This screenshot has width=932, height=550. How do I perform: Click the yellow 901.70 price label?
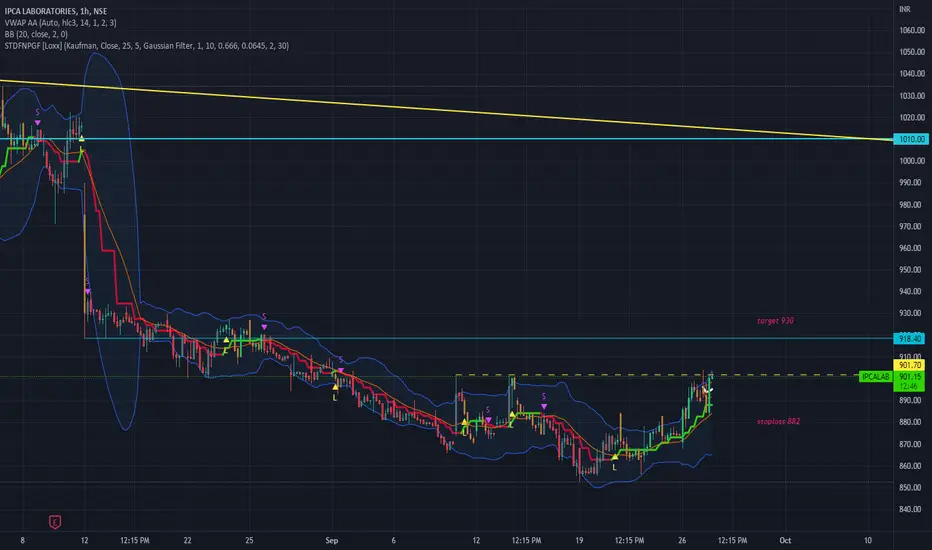tap(909, 365)
